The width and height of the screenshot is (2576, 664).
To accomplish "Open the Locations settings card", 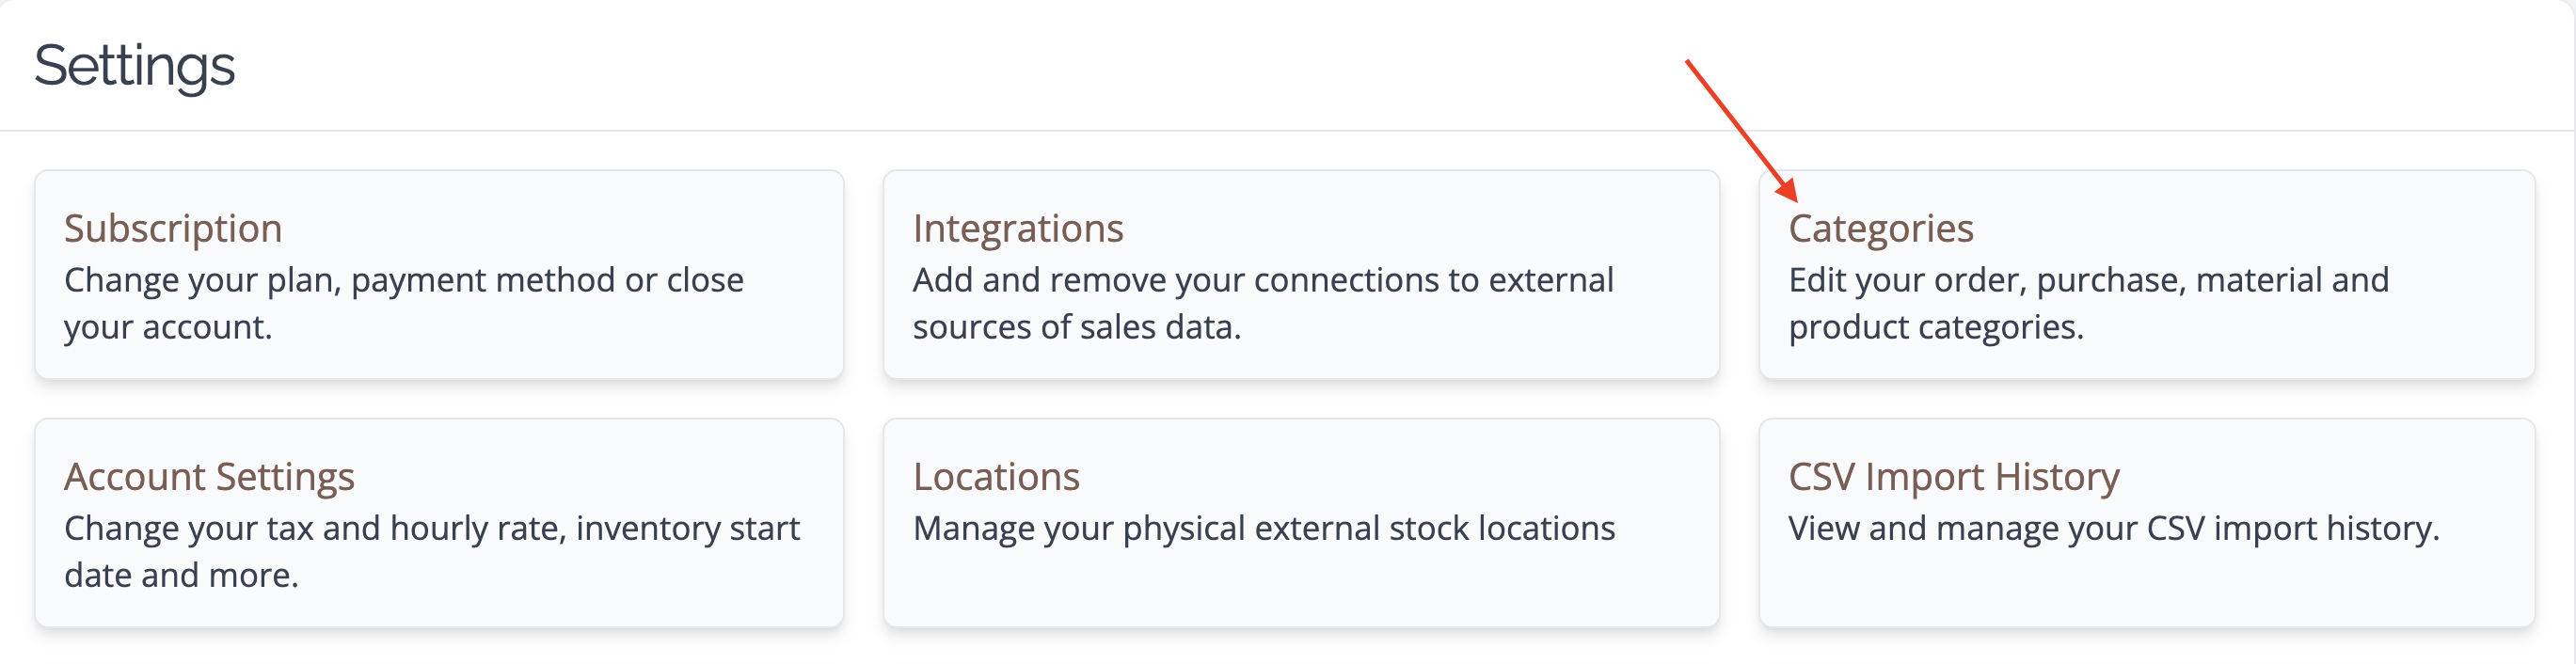I will [1301, 523].
